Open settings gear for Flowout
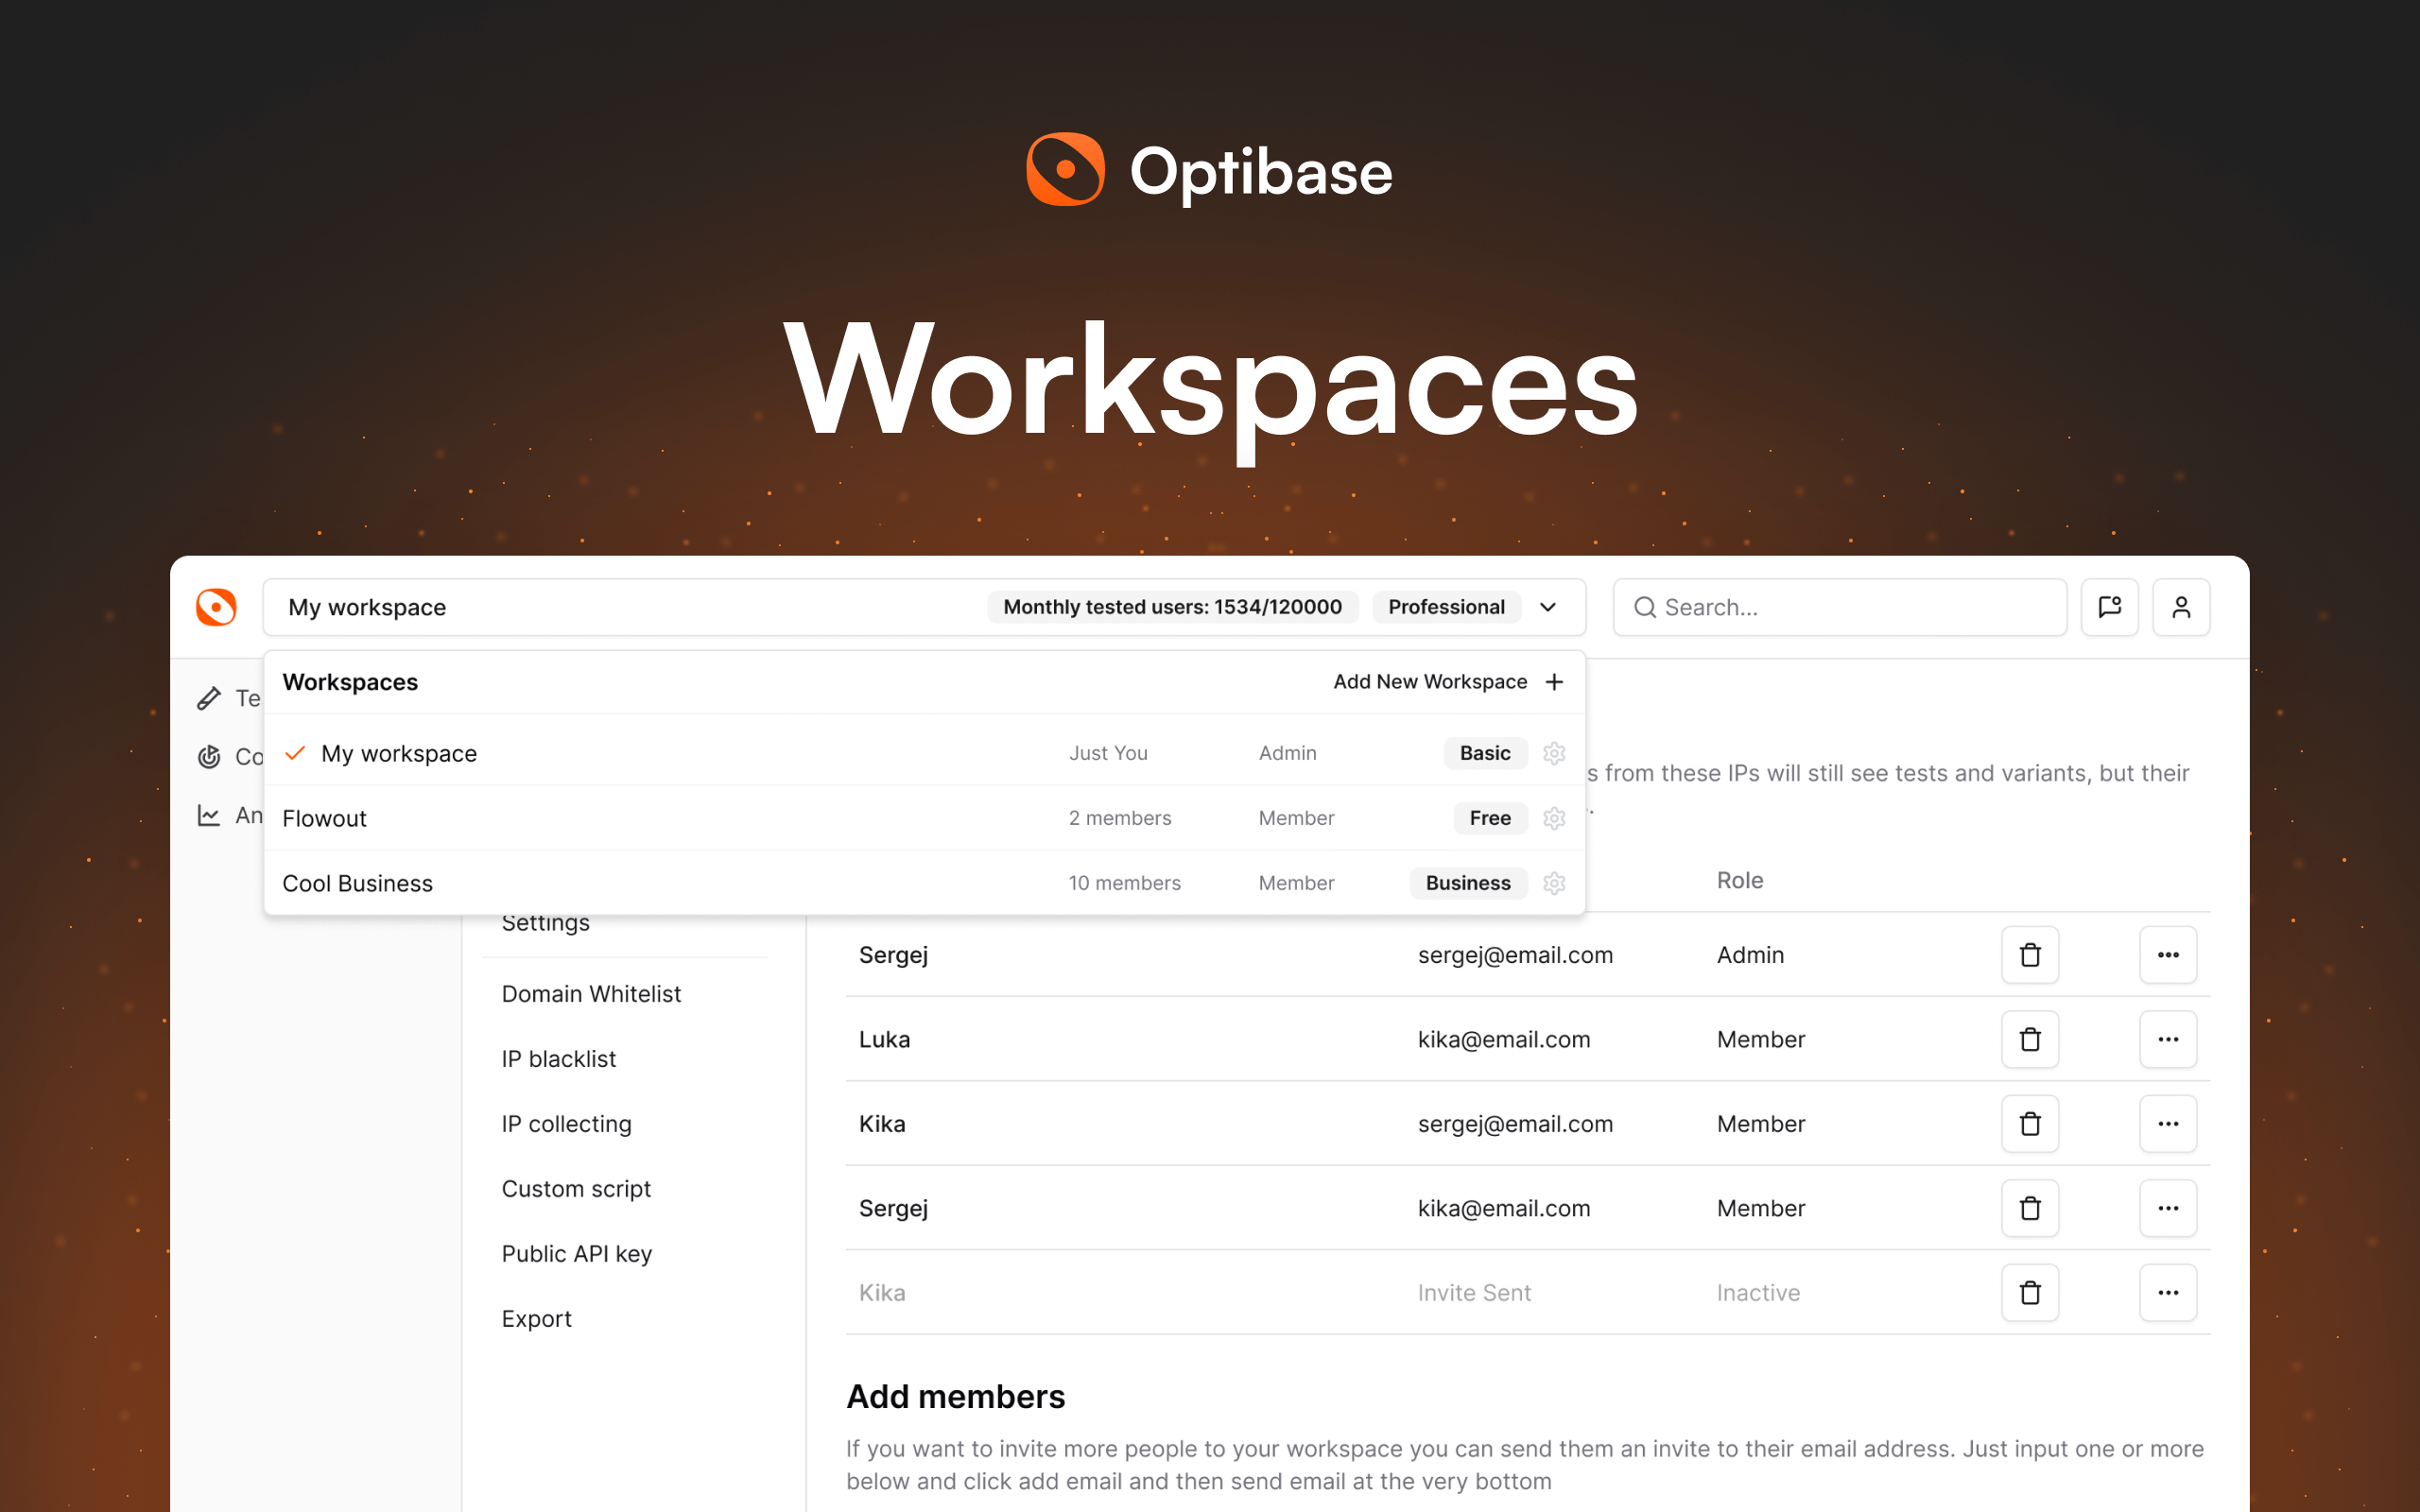 point(1554,818)
